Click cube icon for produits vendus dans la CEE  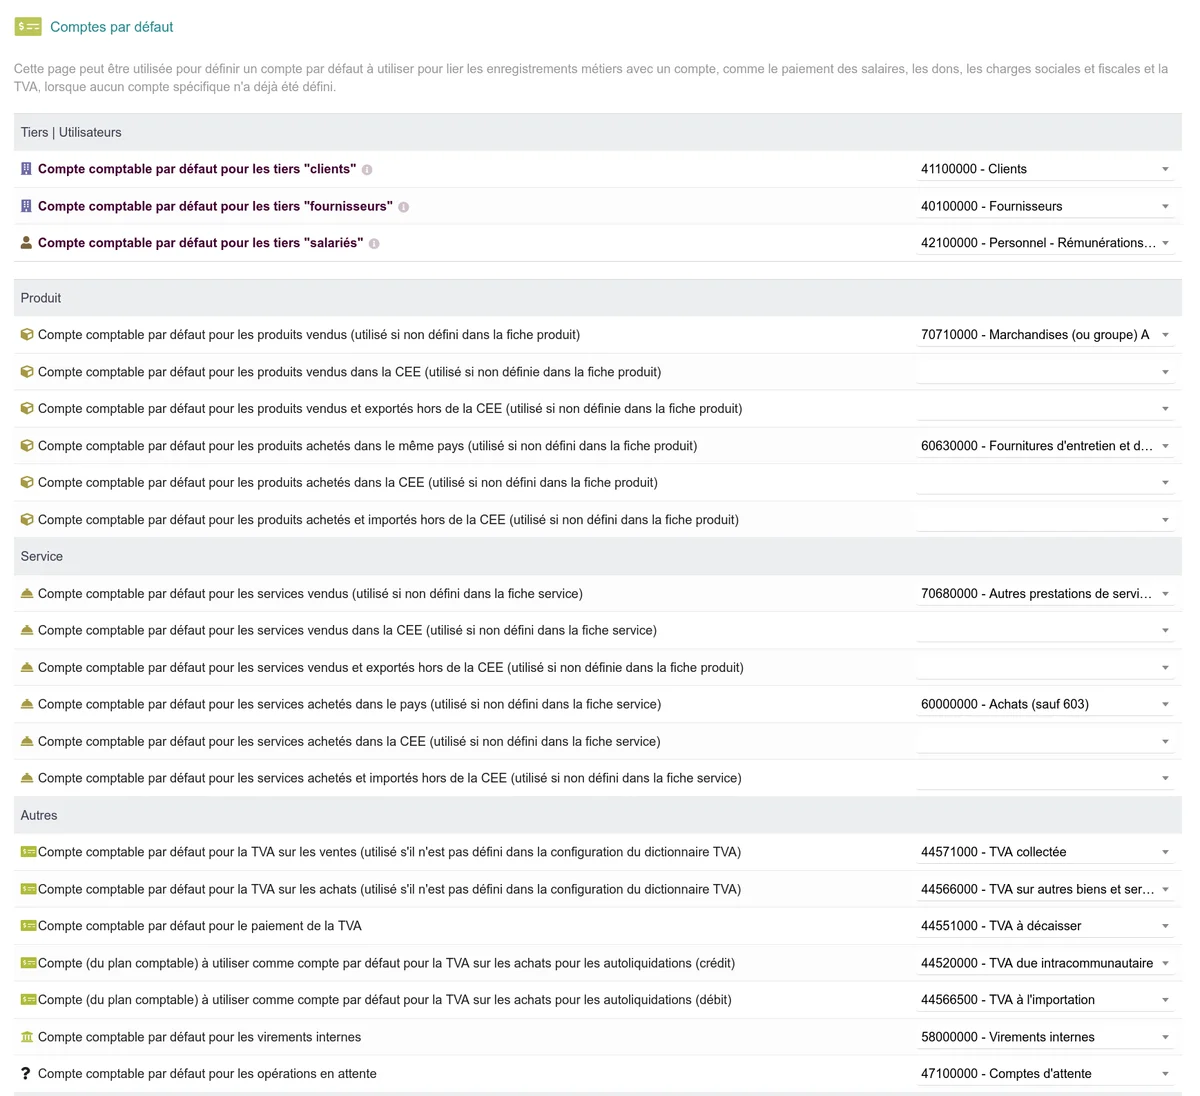(x=27, y=372)
